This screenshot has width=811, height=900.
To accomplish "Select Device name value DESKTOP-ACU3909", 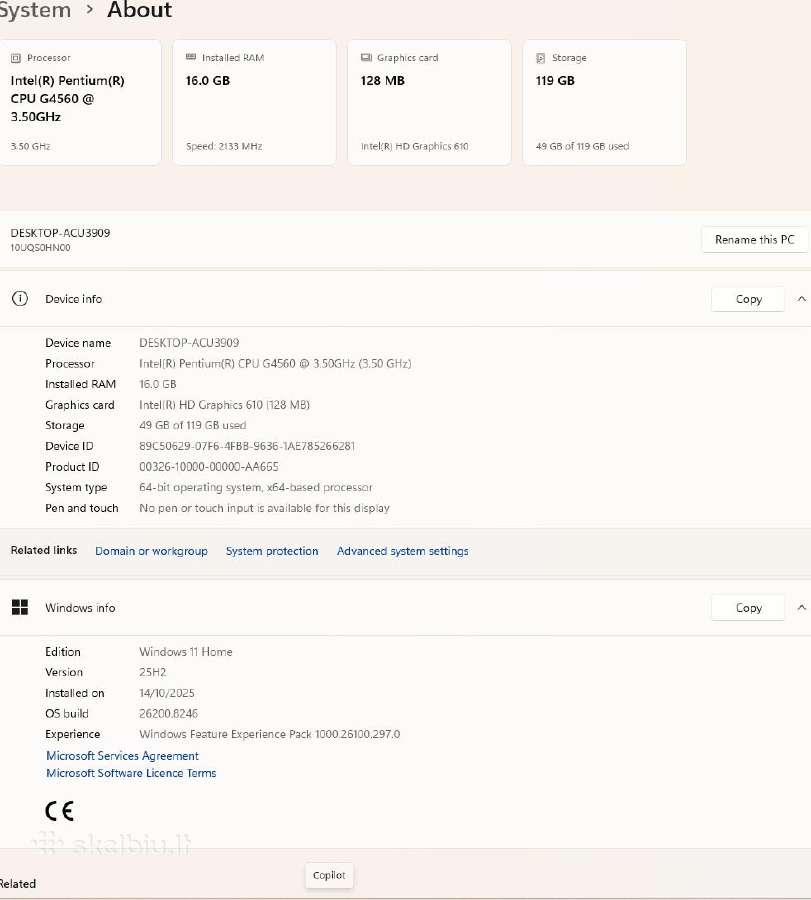I will coord(189,343).
